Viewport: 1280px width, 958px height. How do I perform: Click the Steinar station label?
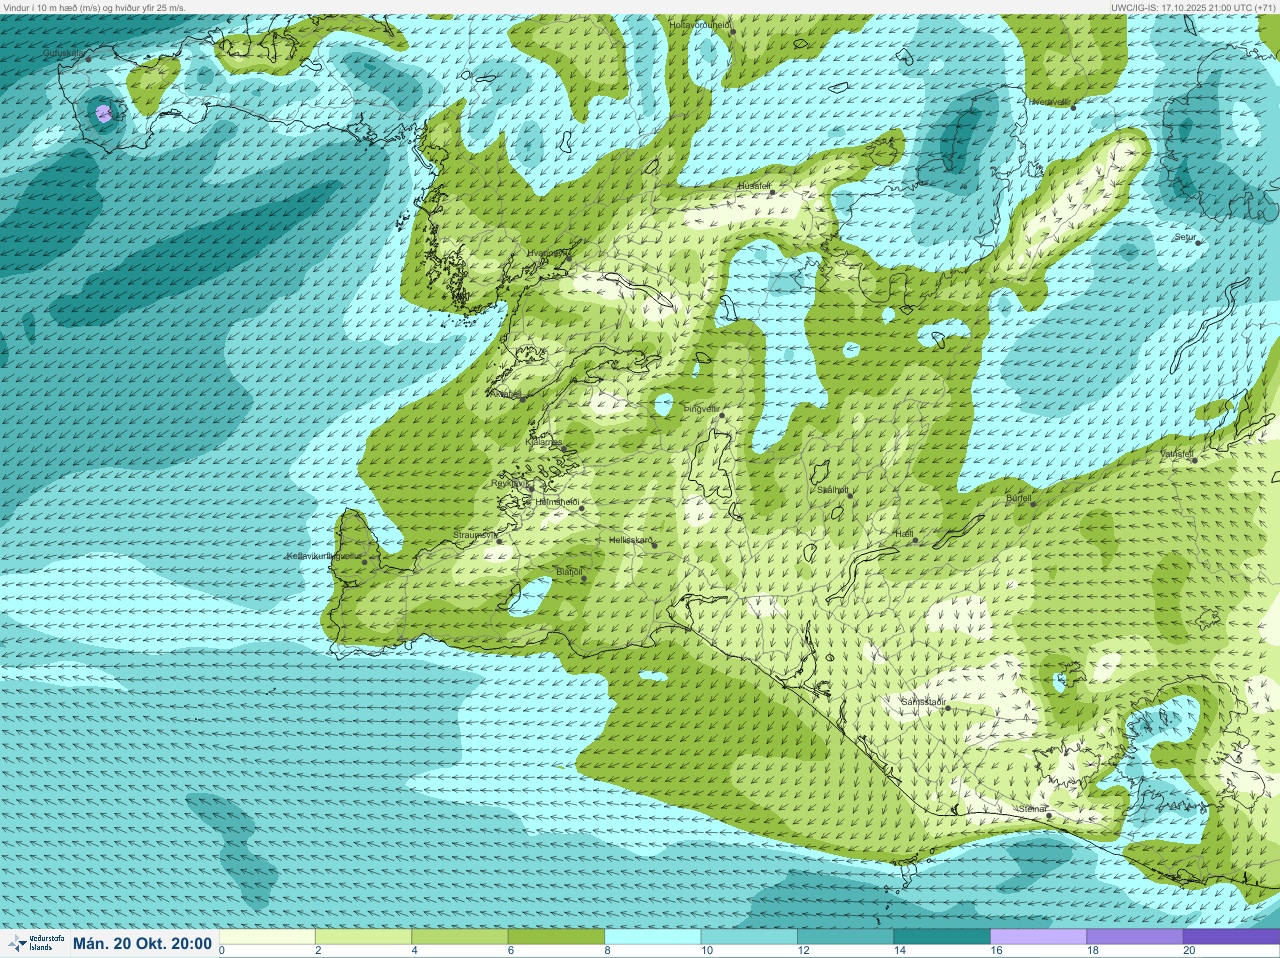click(x=1032, y=808)
